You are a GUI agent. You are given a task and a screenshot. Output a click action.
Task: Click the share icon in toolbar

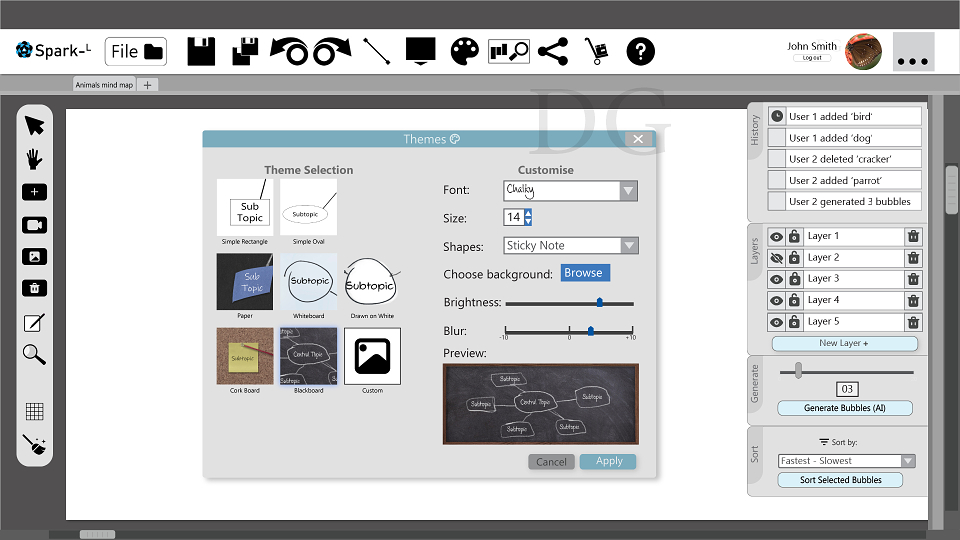tap(553, 51)
